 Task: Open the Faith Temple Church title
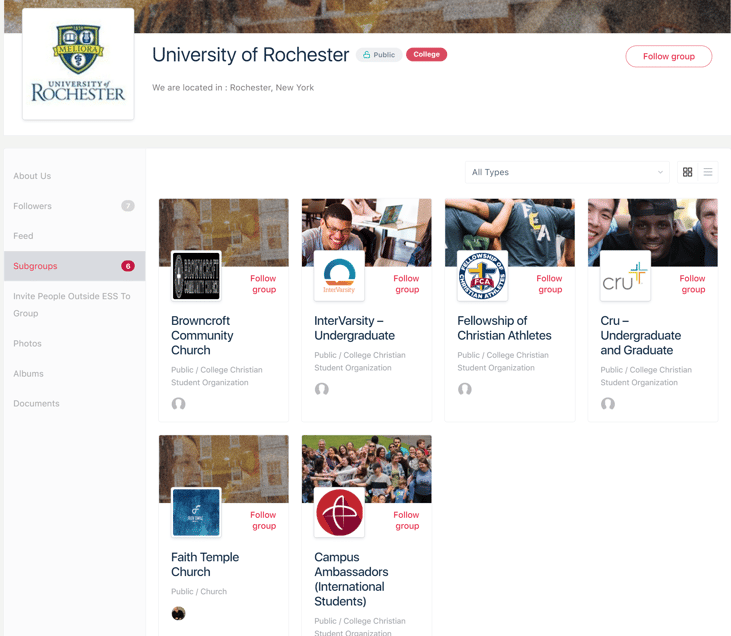tap(205, 564)
